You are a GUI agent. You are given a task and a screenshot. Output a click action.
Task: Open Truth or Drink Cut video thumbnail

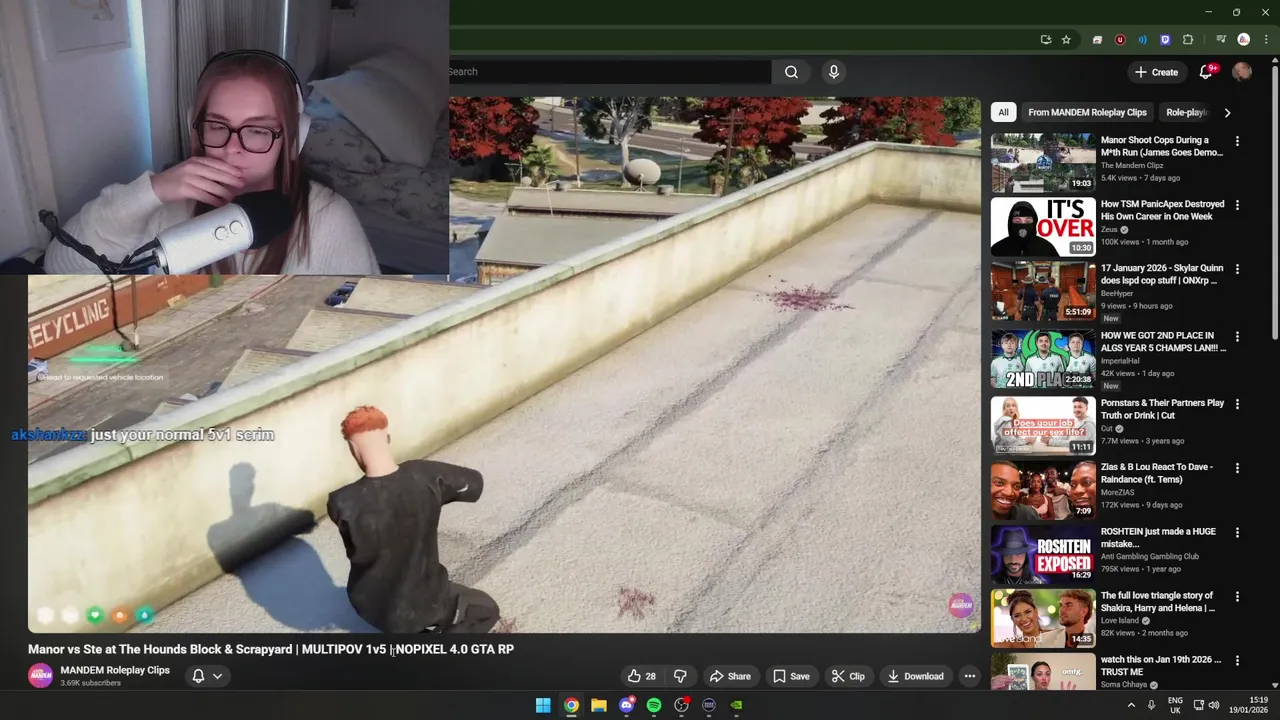point(1043,425)
